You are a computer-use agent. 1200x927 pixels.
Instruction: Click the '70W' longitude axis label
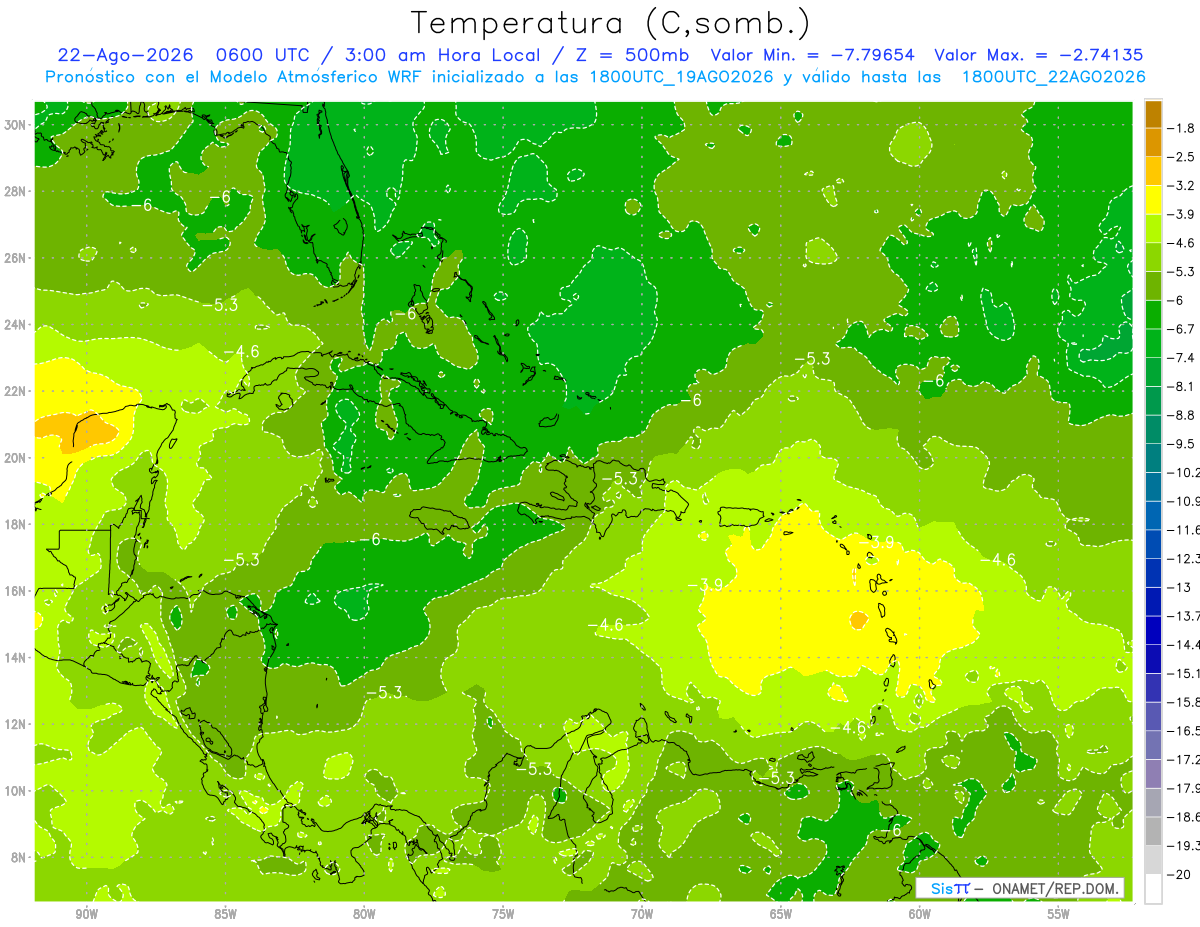pos(642,914)
